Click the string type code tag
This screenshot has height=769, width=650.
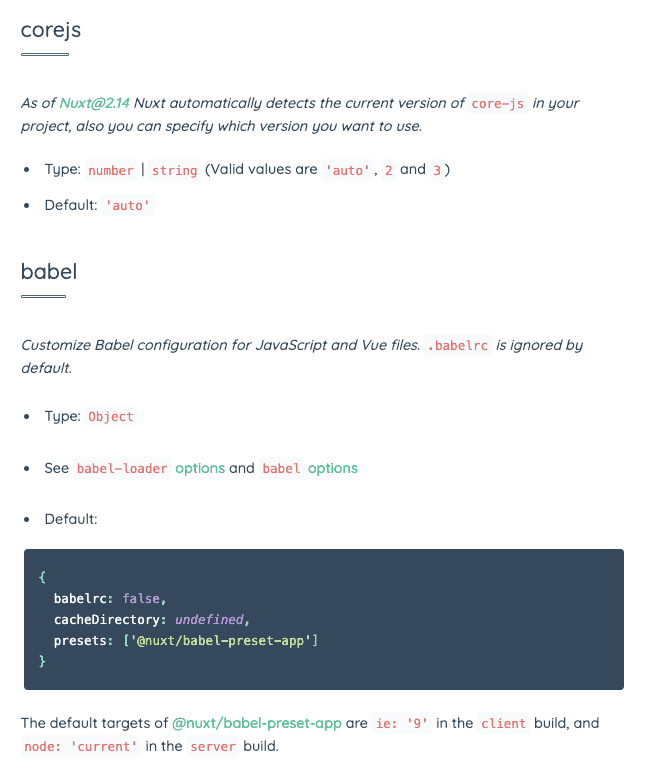tap(174, 170)
